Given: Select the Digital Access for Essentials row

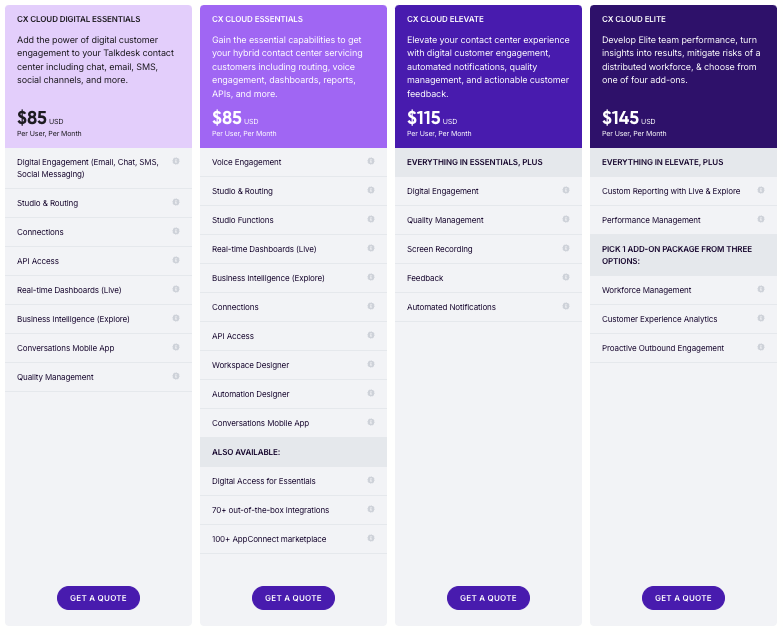Looking at the screenshot, I should tap(264, 481).
